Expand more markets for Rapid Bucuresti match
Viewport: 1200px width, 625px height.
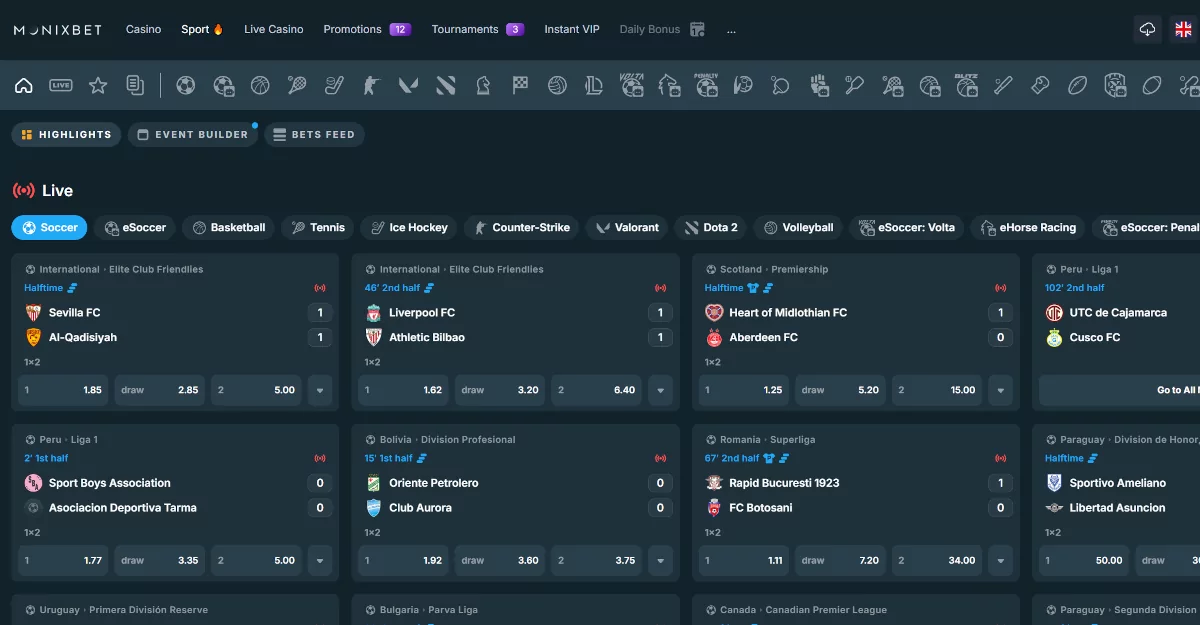click(x=1000, y=560)
